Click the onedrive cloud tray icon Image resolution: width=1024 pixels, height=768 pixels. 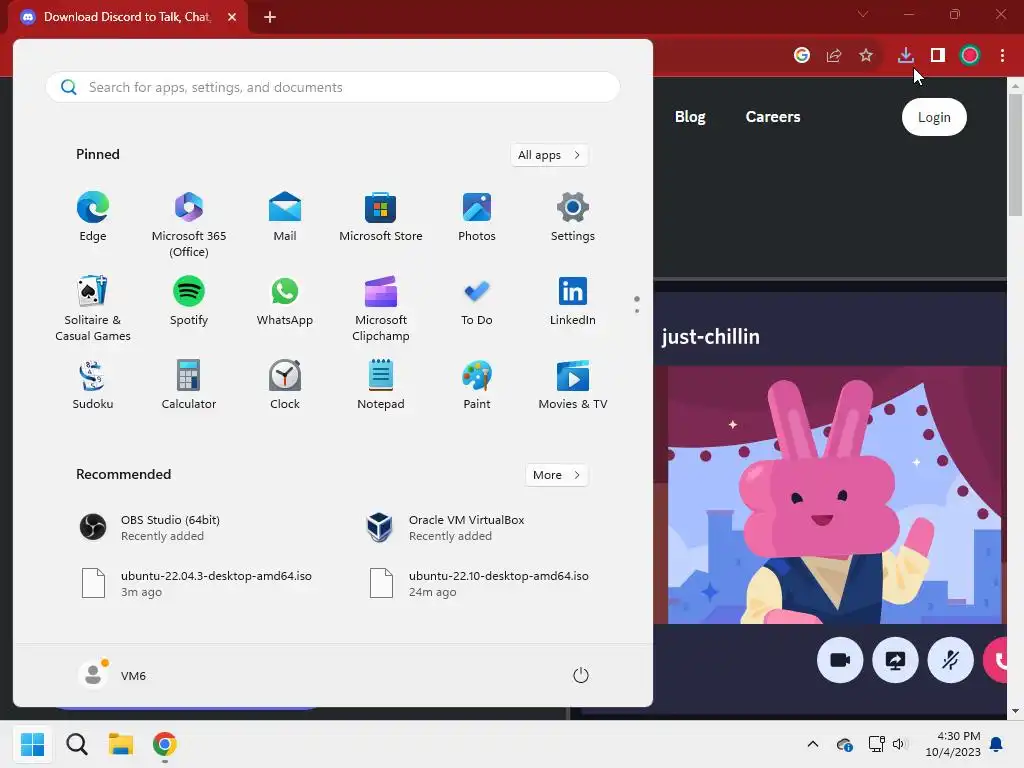(844, 744)
